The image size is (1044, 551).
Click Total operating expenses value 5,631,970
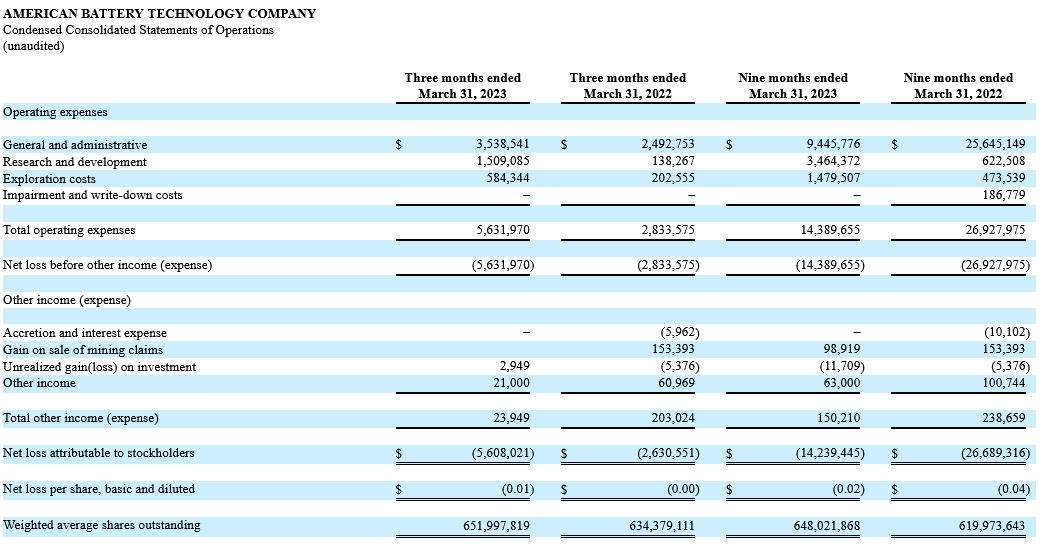503,230
